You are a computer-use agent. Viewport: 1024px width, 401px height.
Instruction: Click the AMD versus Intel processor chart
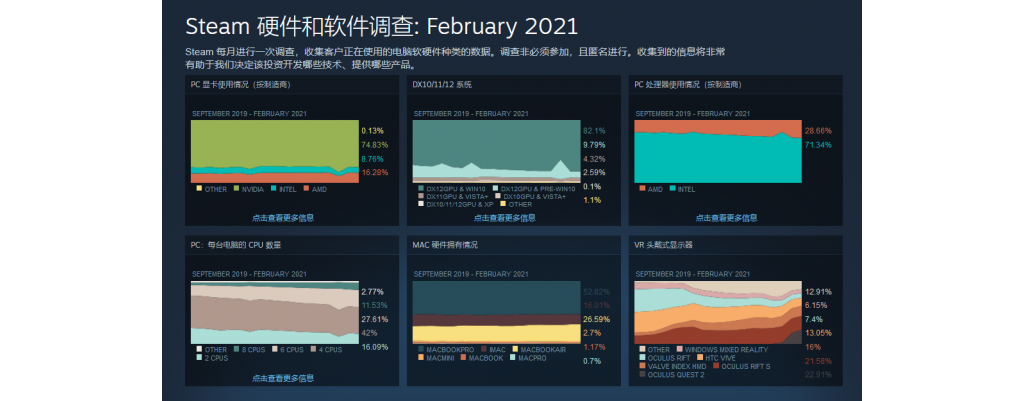[718, 152]
